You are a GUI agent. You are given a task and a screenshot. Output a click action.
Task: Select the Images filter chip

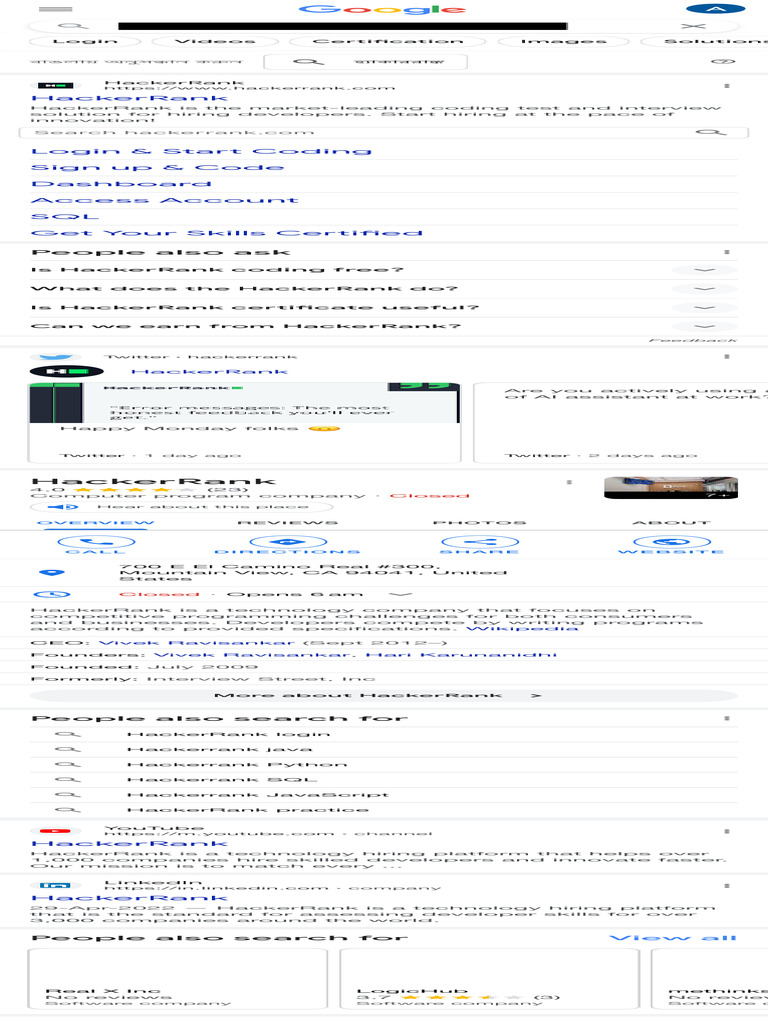pos(564,41)
